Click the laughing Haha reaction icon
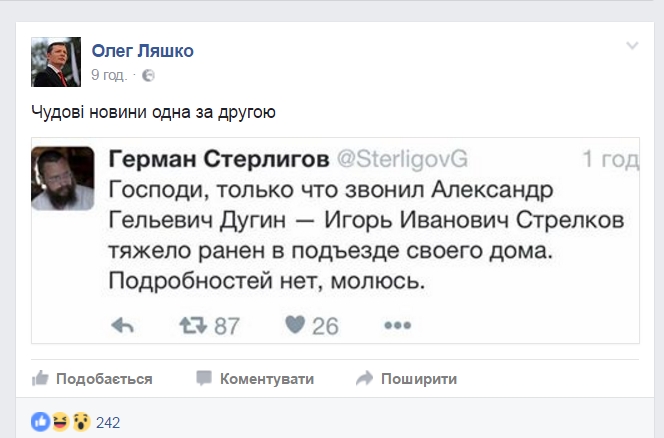664x438 pixels. (x=58, y=422)
